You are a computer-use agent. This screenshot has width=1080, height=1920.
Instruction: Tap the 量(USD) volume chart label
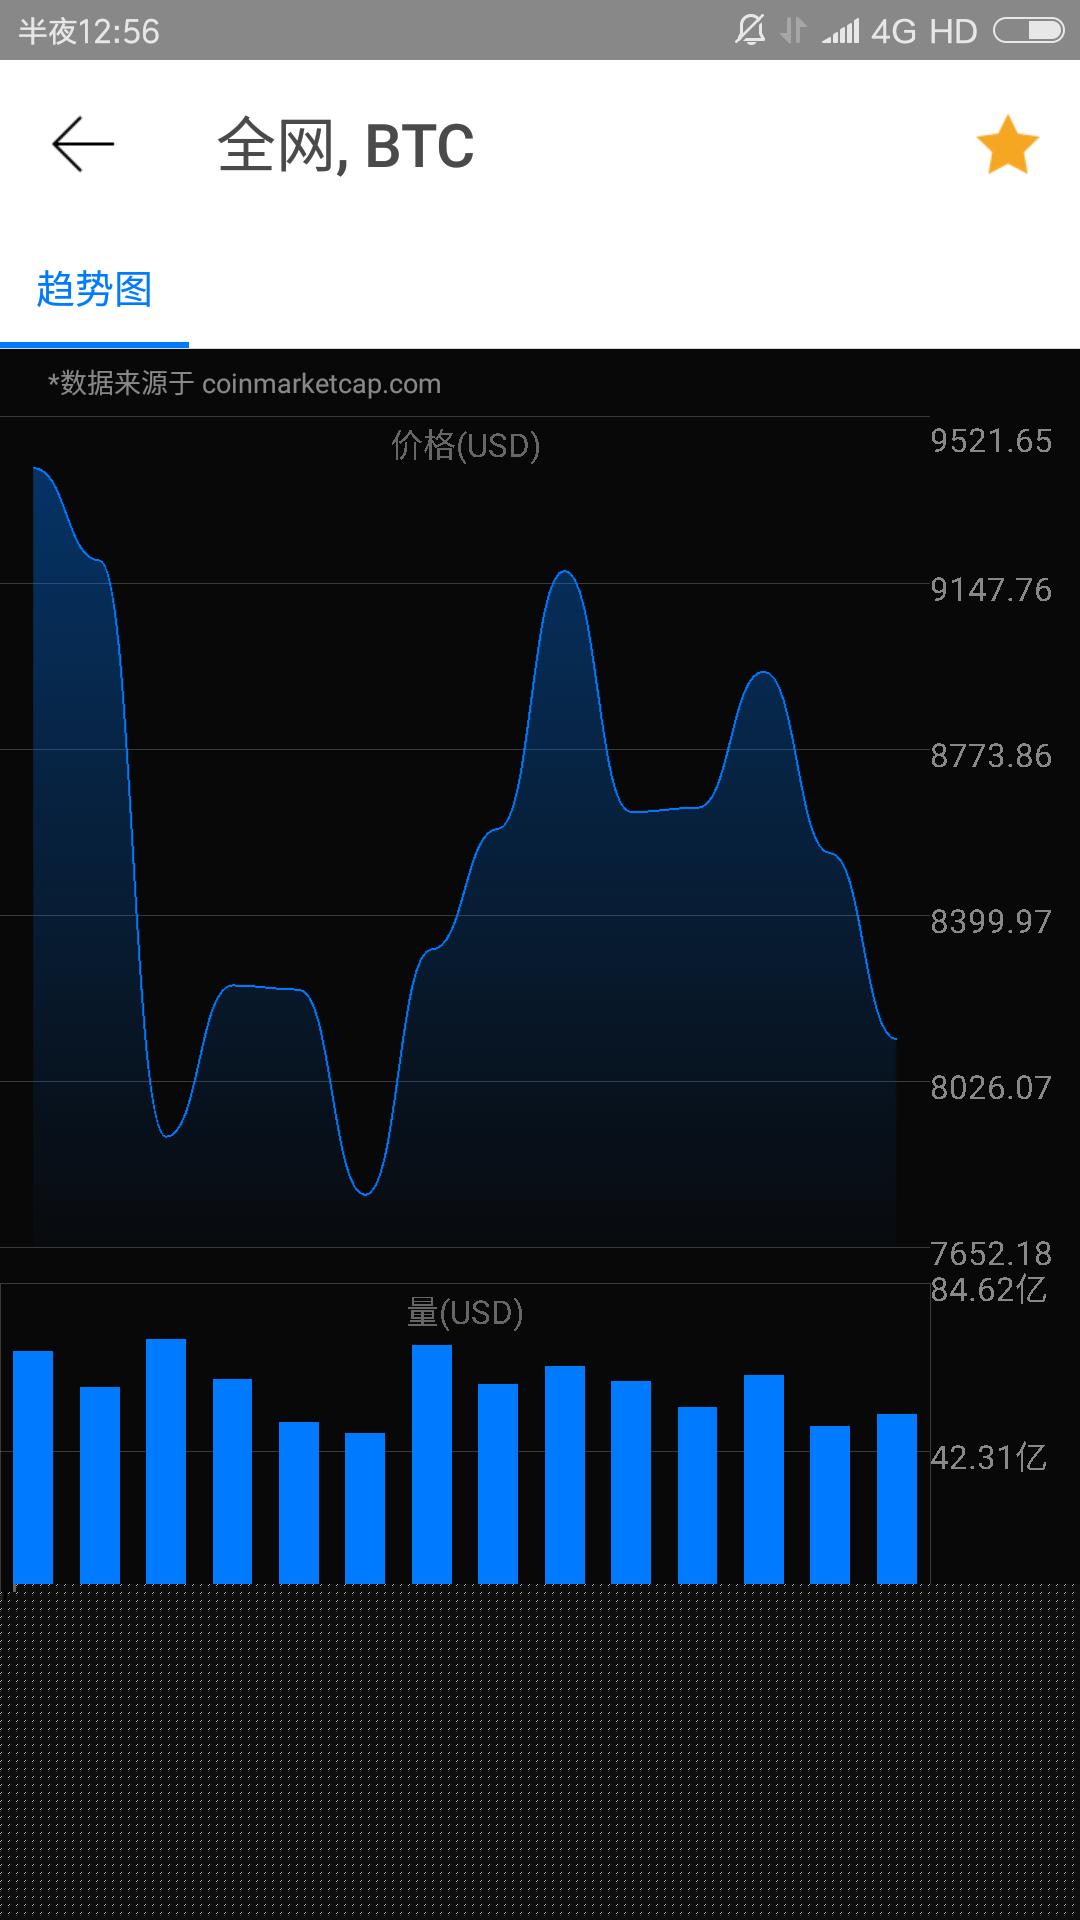tap(465, 1312)
